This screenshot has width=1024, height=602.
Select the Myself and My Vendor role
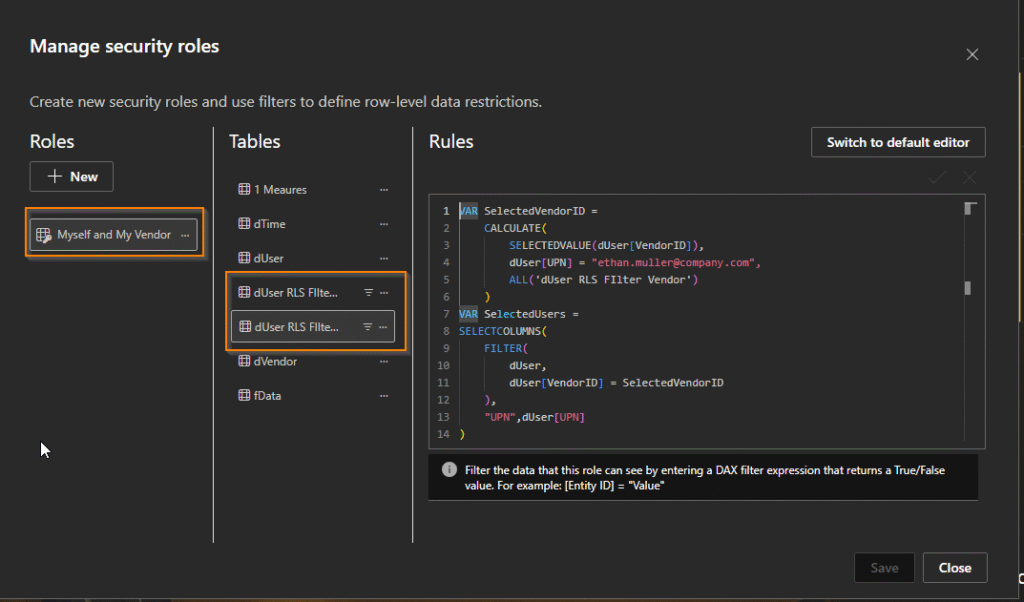[x=113, y=235]
